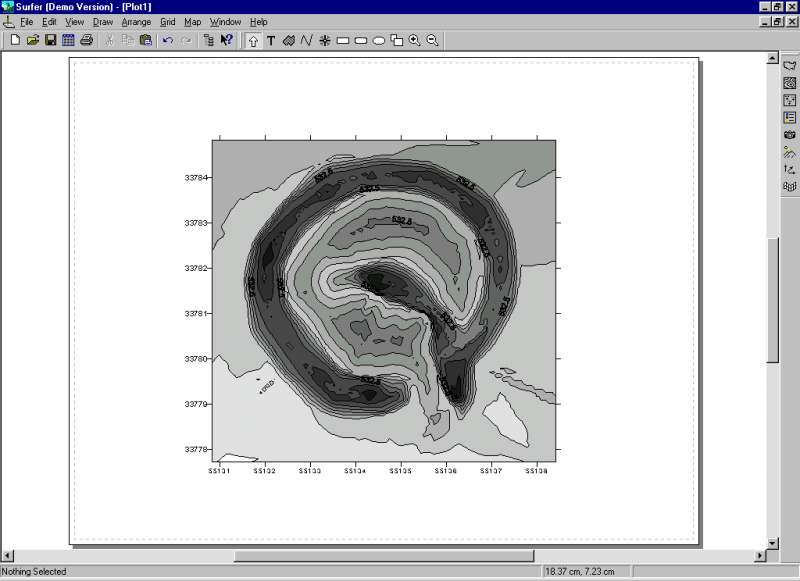Open the Map menu

(192, 21)
